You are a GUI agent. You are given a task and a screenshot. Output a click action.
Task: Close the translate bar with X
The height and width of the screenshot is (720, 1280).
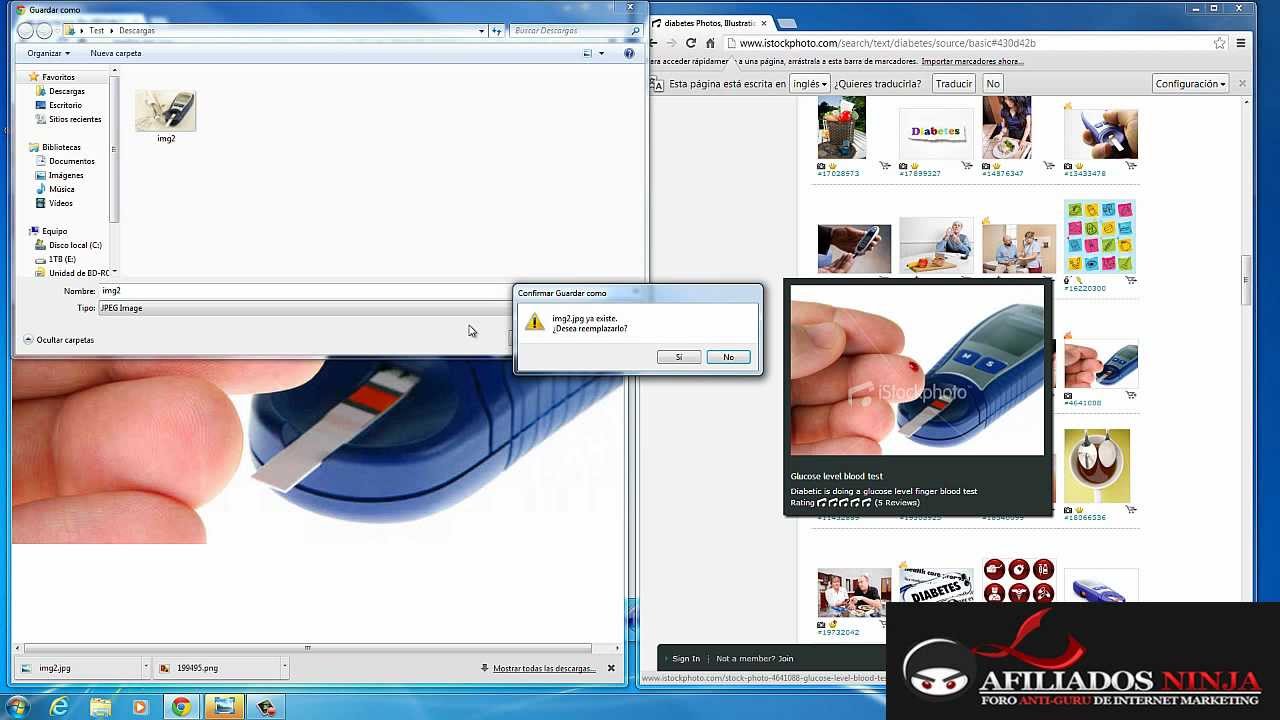(x=1243, y=84)
